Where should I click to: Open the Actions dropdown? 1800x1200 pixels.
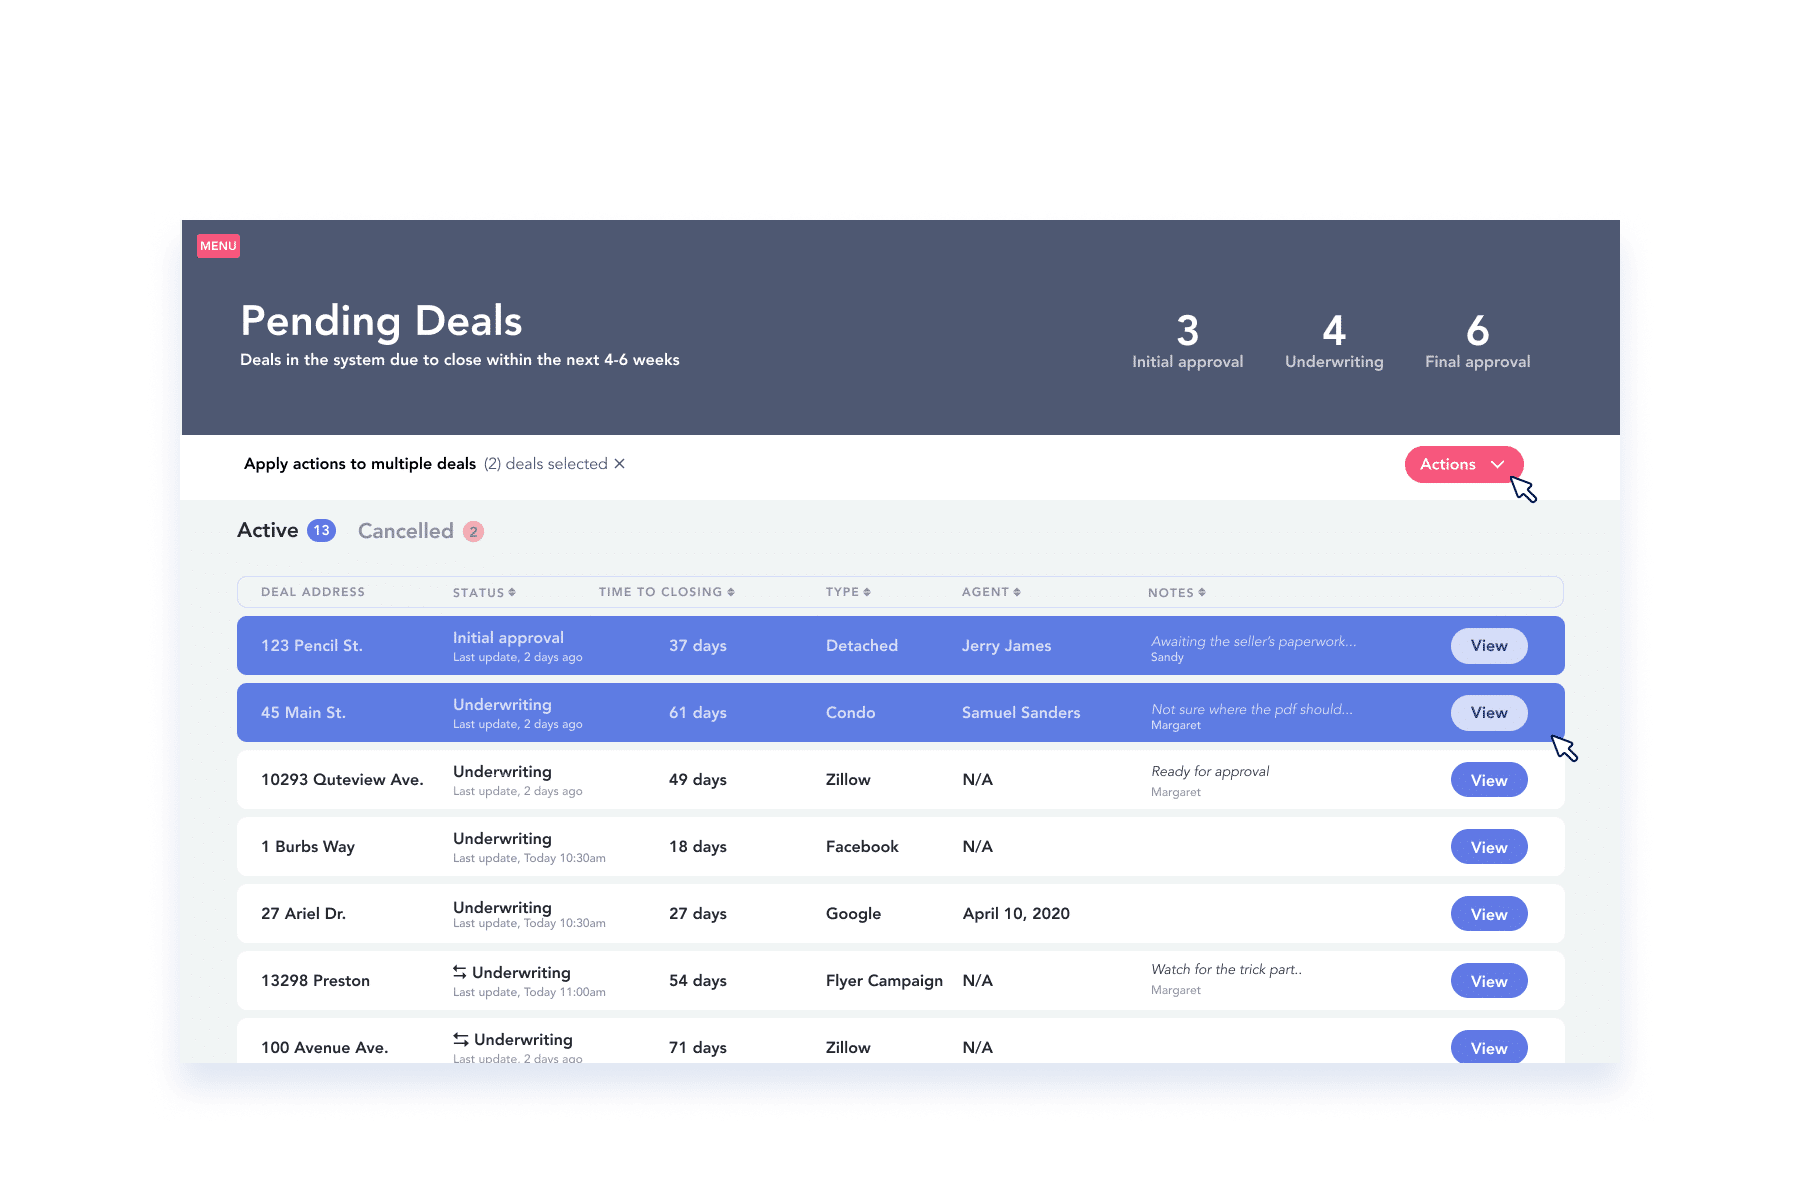point(1464,464)
